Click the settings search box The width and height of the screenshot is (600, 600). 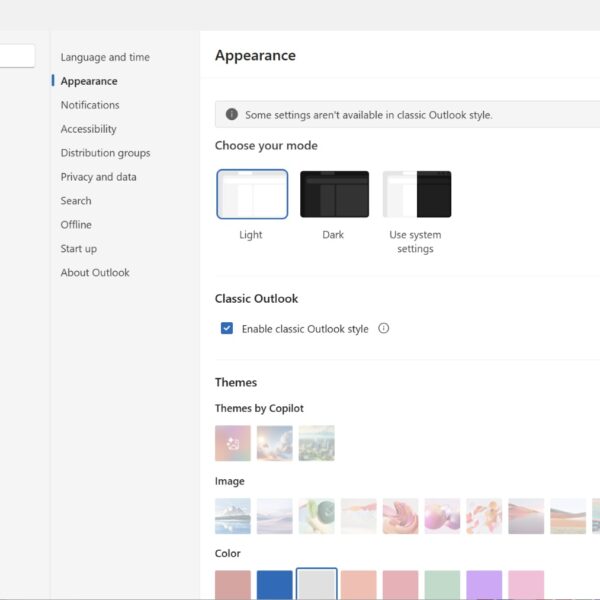(x=17, y=56)
